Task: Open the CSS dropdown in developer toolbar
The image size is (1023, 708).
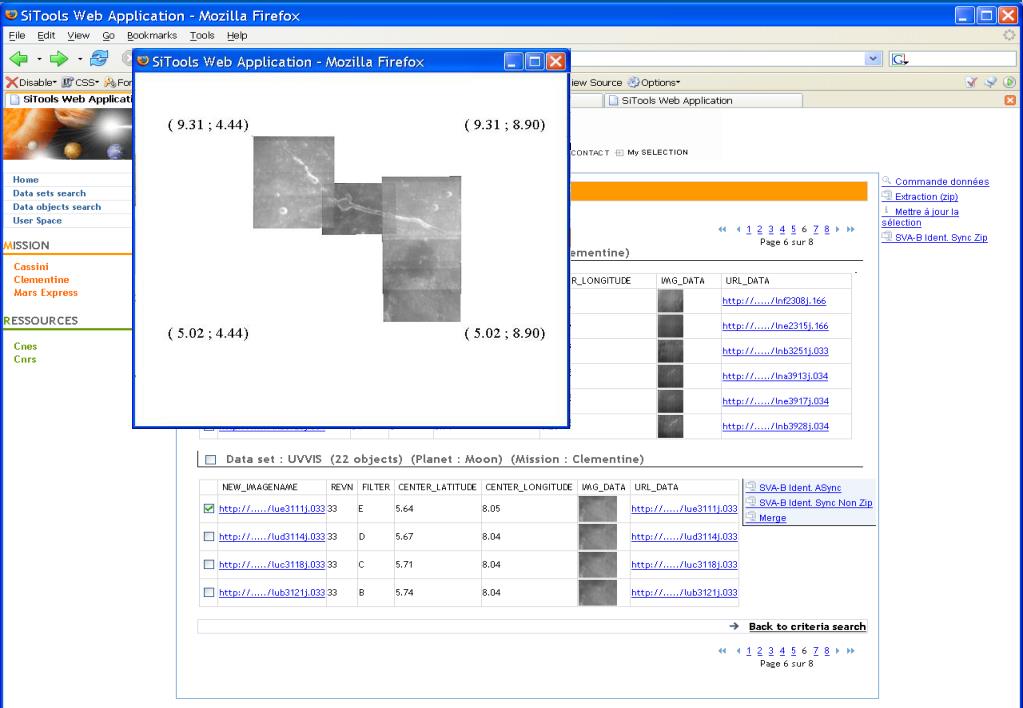Action: (x=81, y=82)
